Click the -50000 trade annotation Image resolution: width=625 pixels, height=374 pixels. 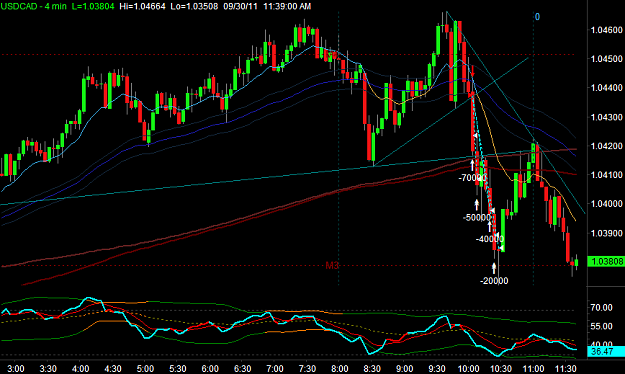click(477, 217)
